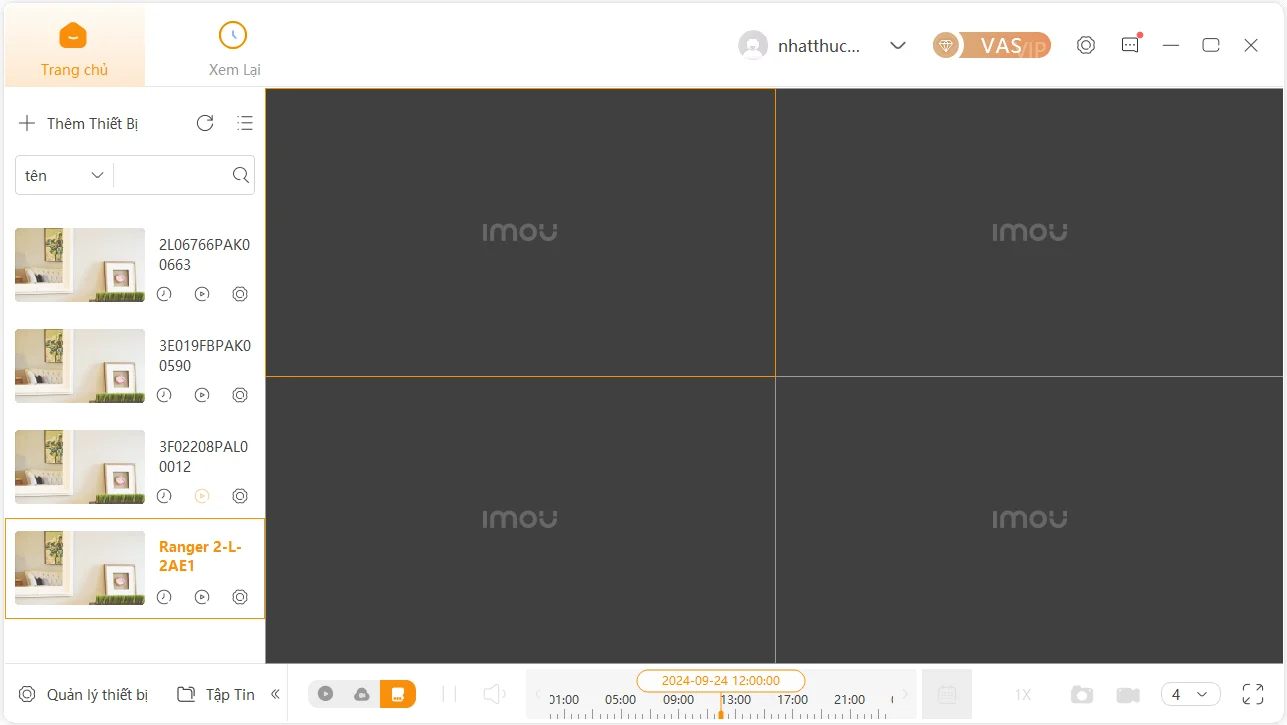The width and height of the screenshot is (1287, 725).
Task: Open playback history for Ranger 2-L-2AE1
Action: [x=165, y=597]
